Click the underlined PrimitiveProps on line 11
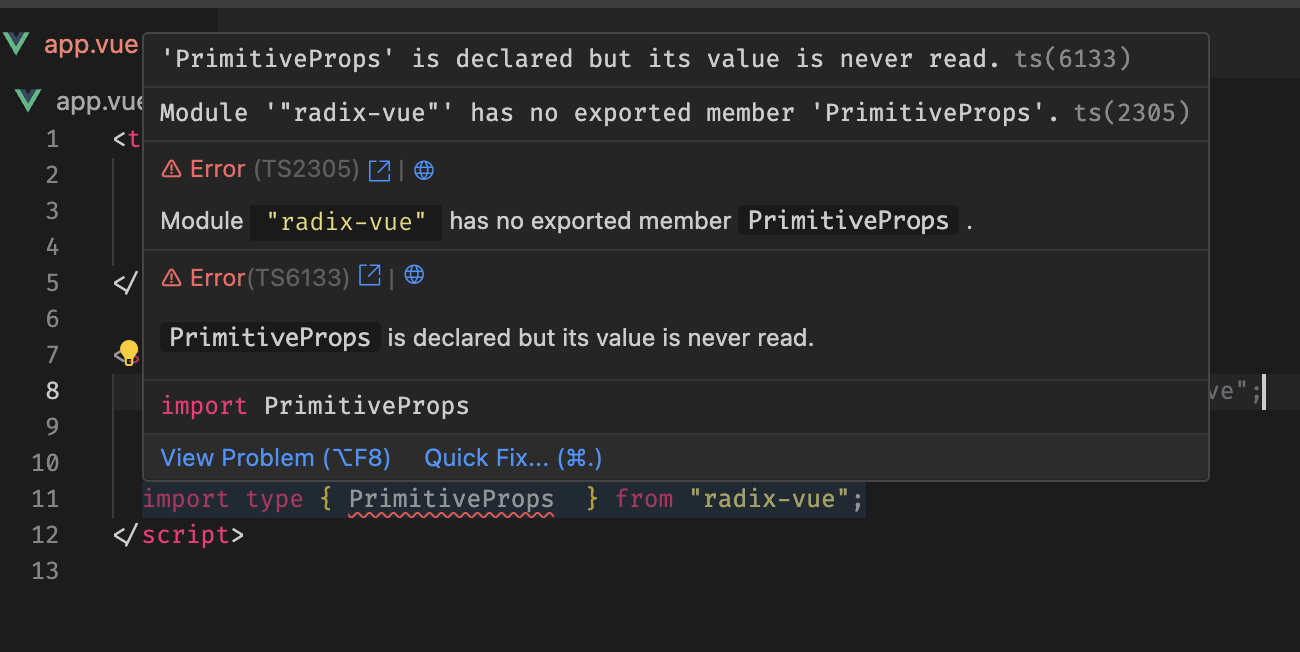 pos(451,498)
